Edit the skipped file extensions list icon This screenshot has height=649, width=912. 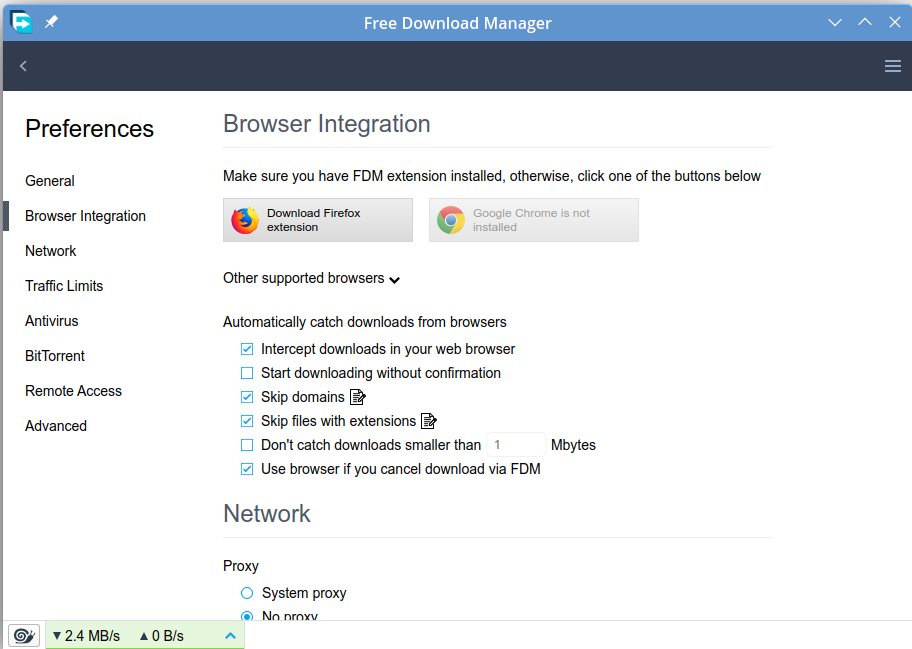pyautogui.click(x=429, y=421)
